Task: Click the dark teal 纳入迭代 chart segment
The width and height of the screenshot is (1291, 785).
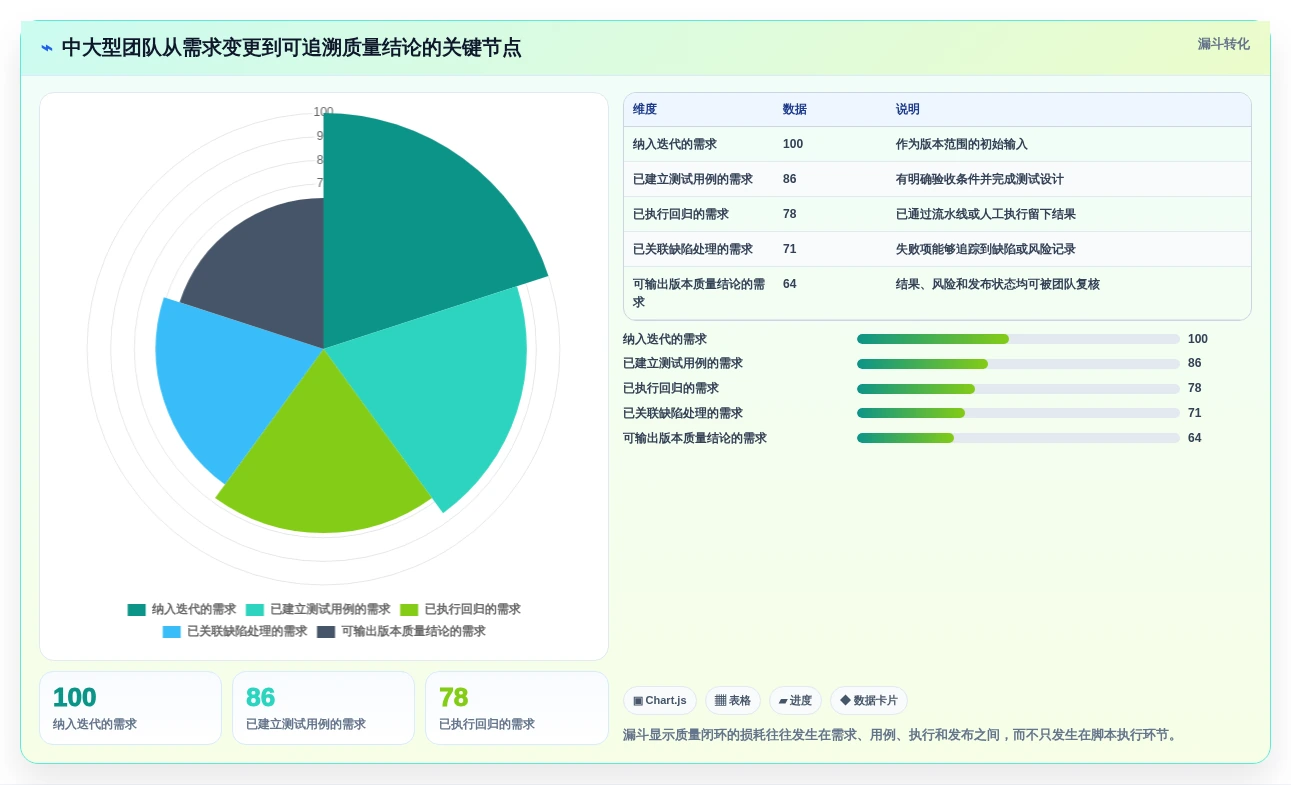Action: point(410,230)
